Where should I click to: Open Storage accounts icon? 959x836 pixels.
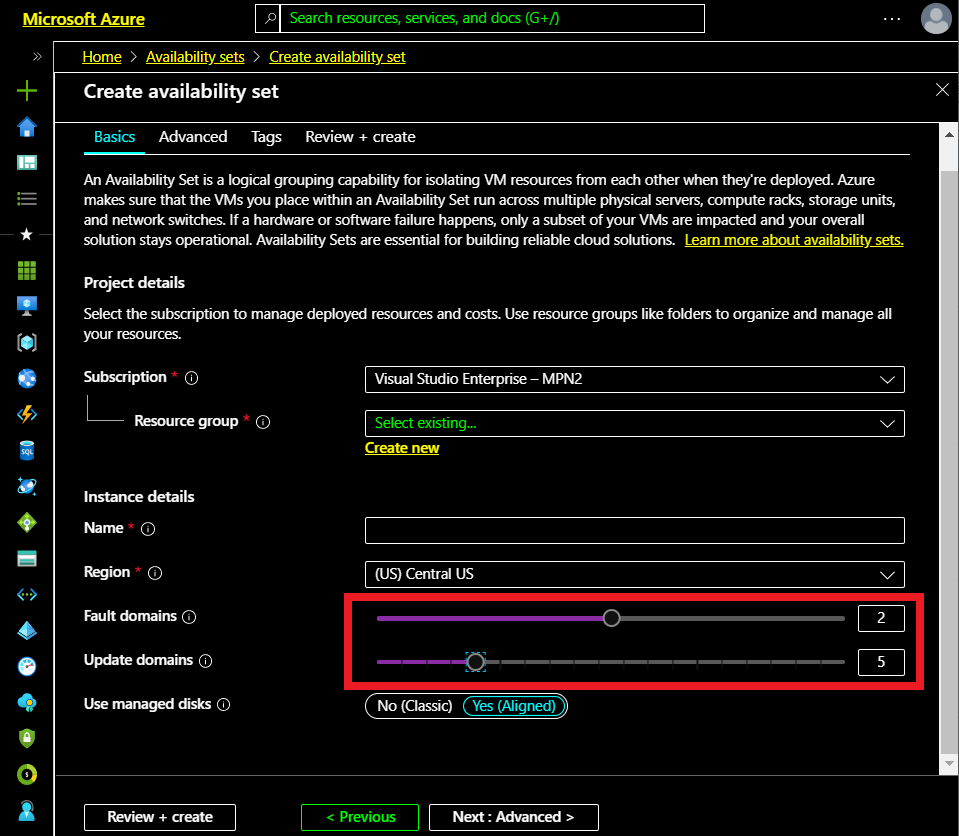click(x=27, y=558)
